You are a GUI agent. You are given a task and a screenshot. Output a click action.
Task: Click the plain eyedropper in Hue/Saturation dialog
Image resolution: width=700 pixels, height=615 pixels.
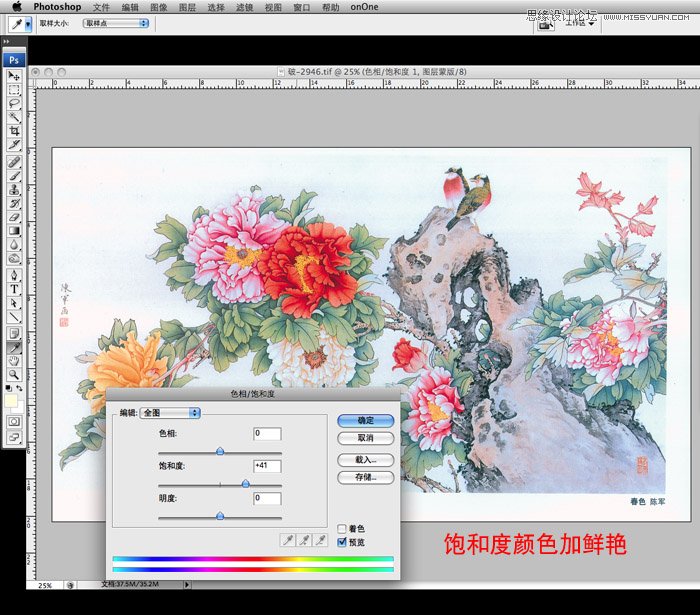tap(288, 540)
